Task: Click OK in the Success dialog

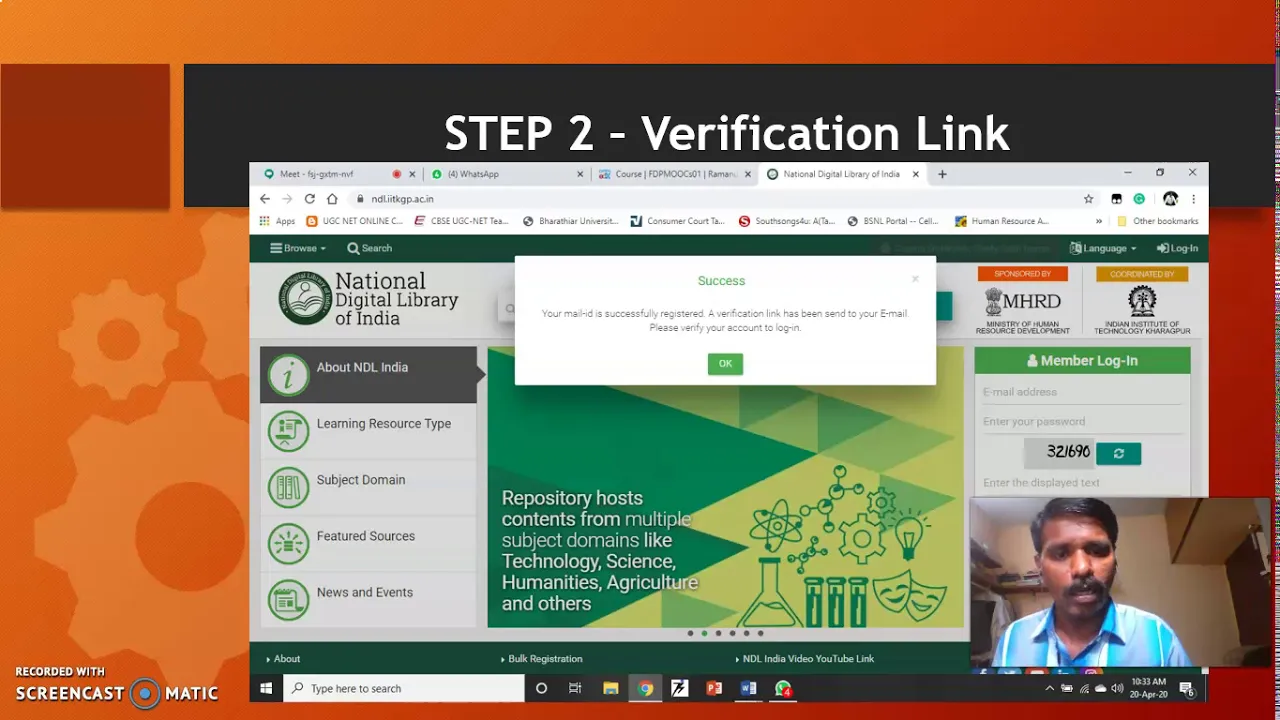Action: 725,364
